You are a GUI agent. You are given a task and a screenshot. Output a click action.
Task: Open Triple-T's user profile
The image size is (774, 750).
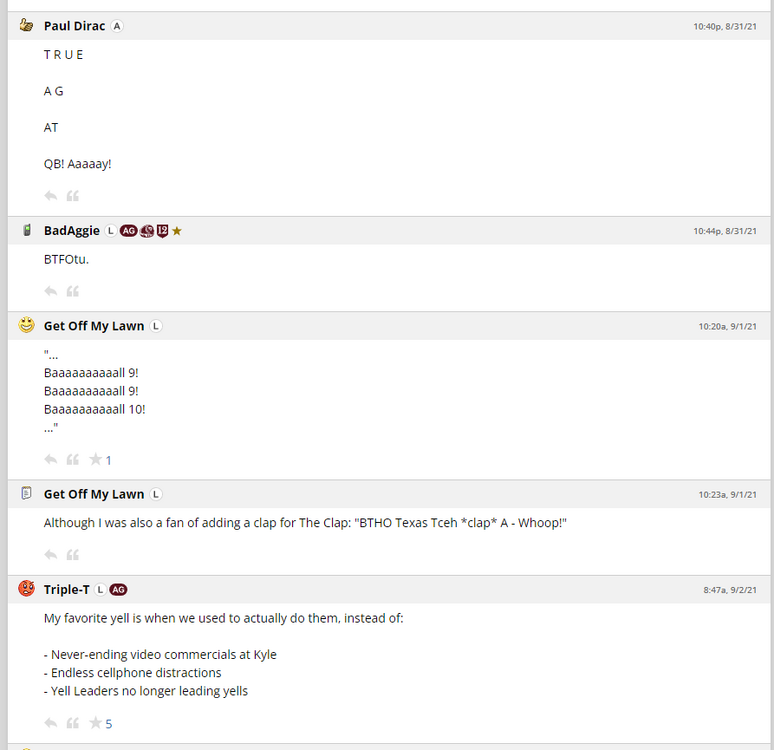pos(66,590)
